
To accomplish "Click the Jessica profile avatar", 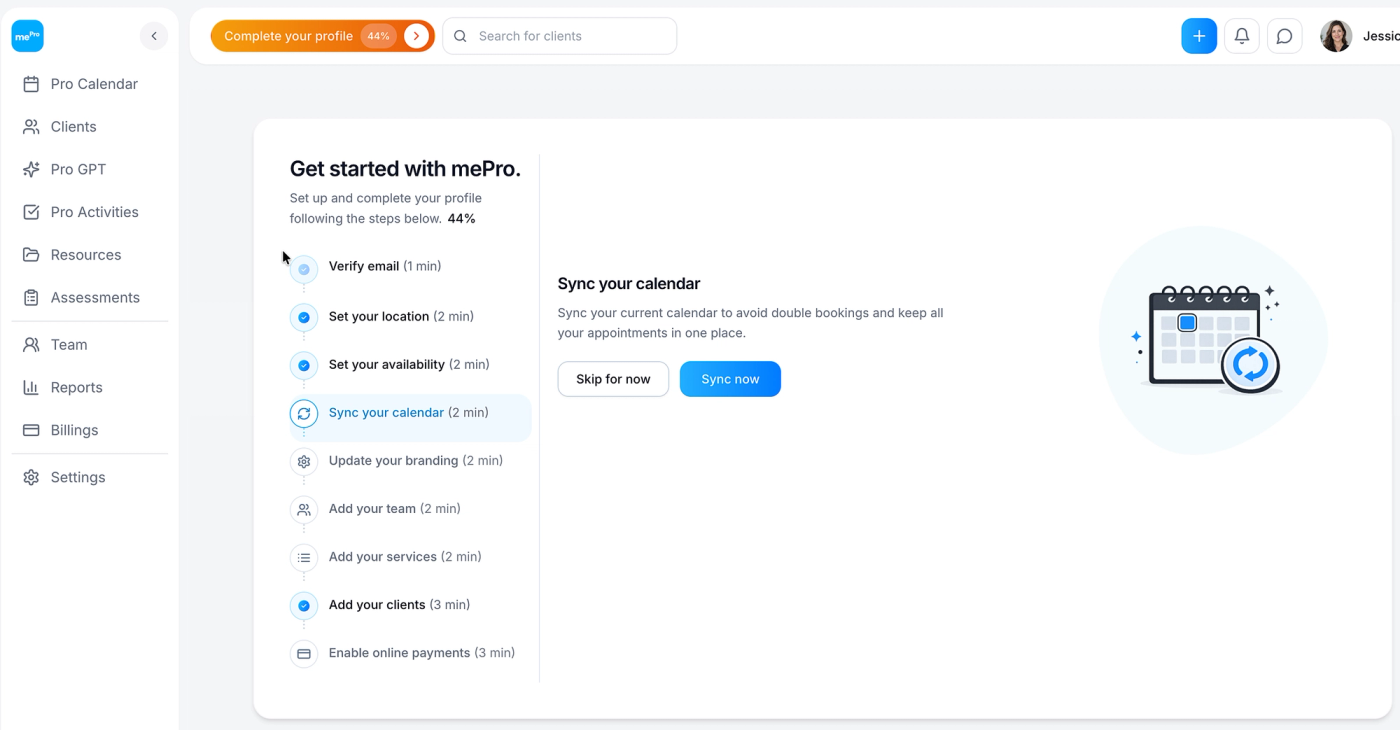I will pos(1336,36).
